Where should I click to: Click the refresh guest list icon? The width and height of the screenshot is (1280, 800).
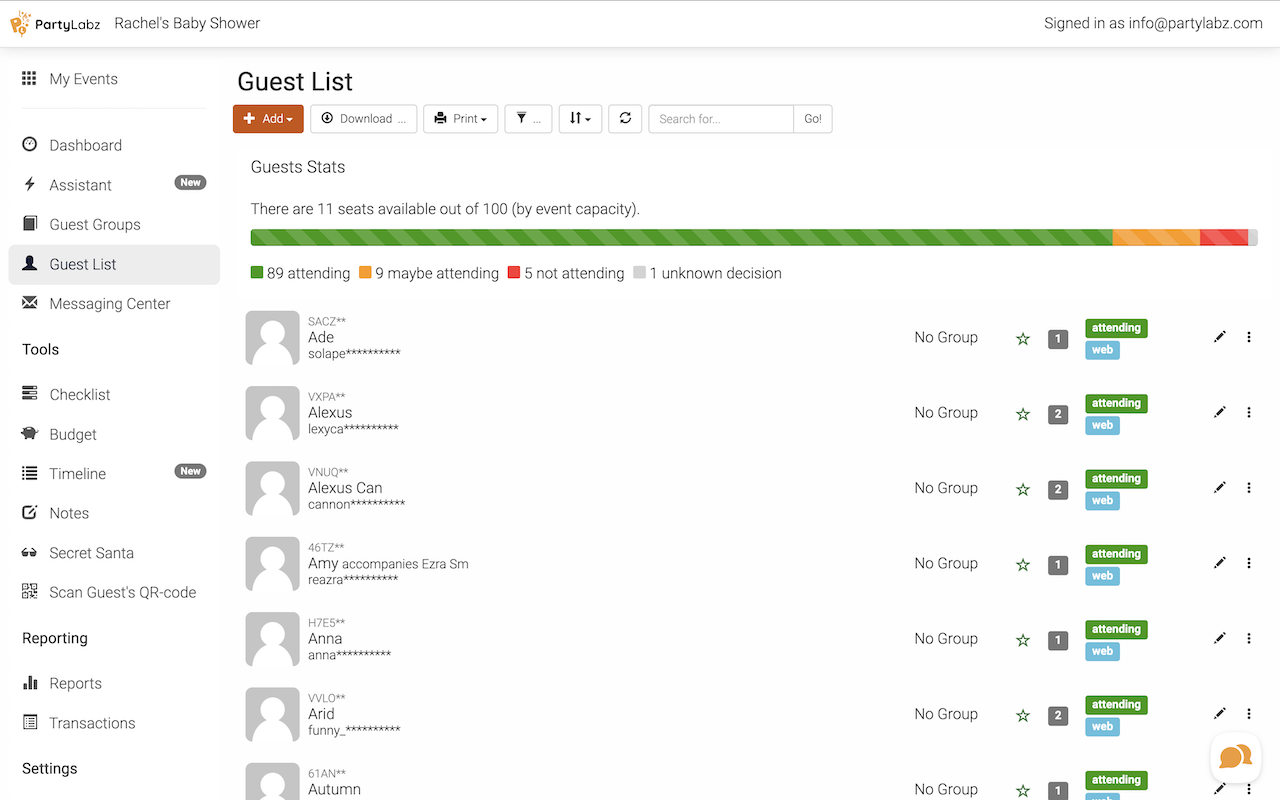(625, 118)
